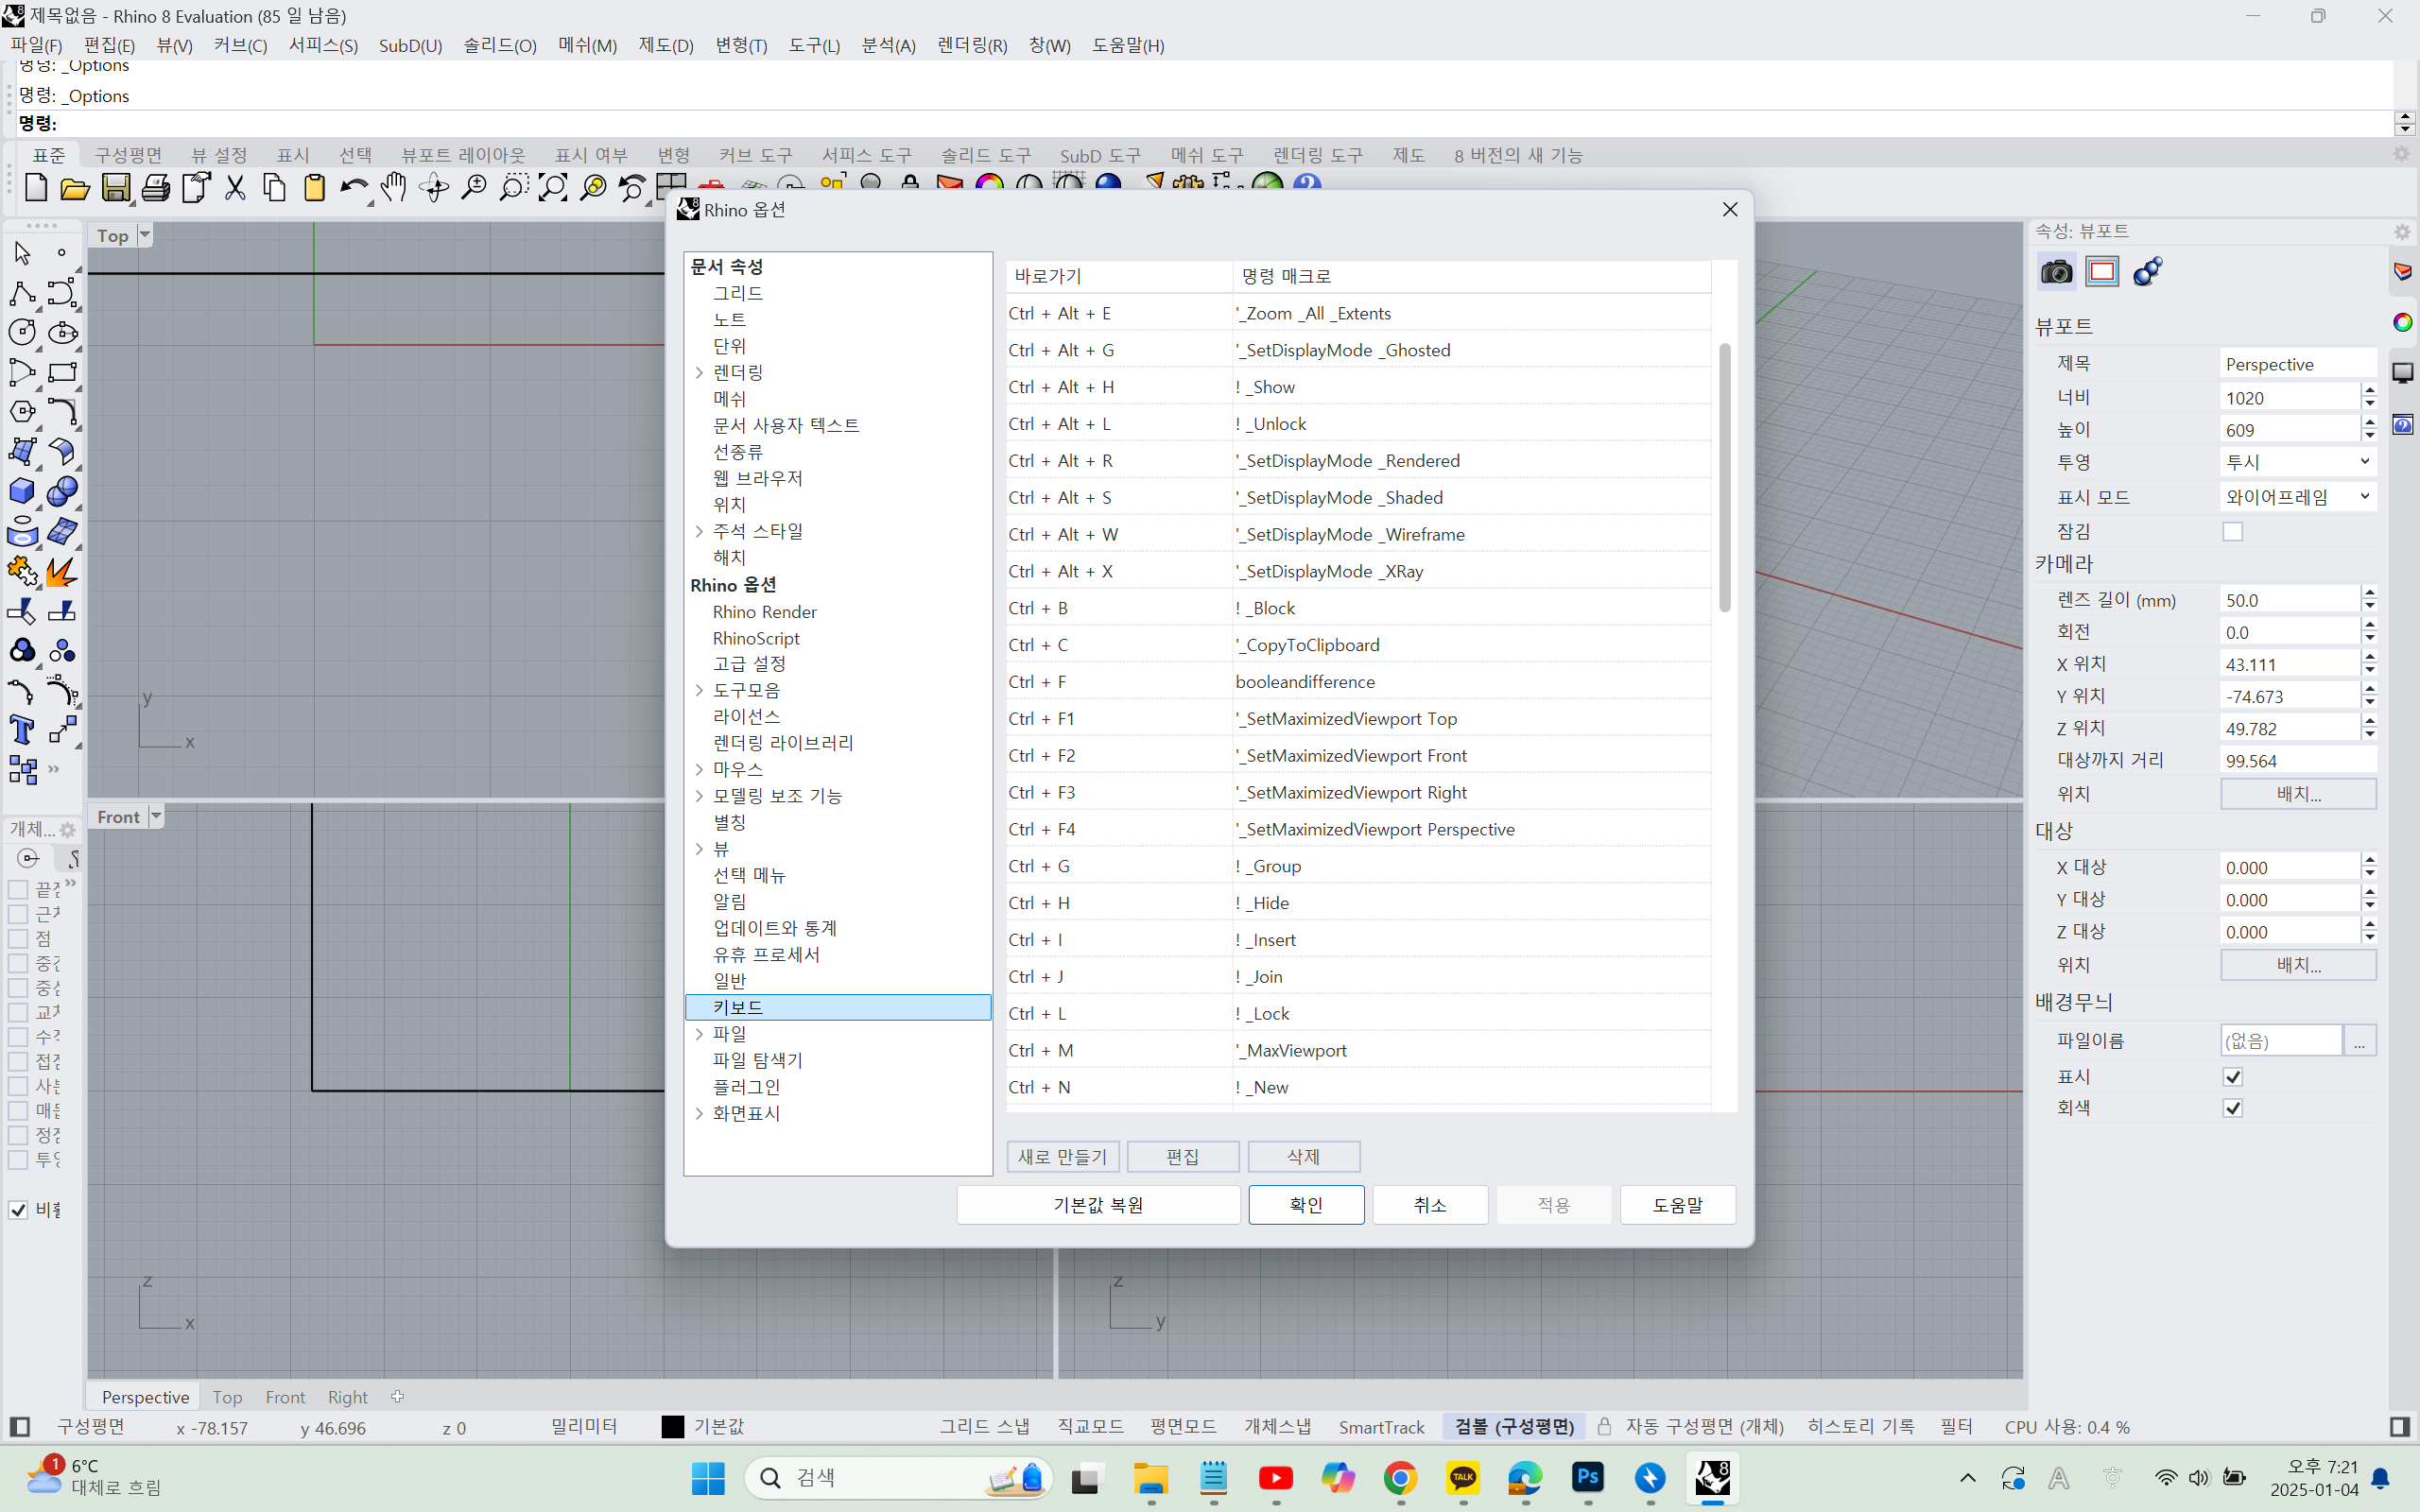
Task: Click the Cut scissors icon
Action: (x=235, y=187)
